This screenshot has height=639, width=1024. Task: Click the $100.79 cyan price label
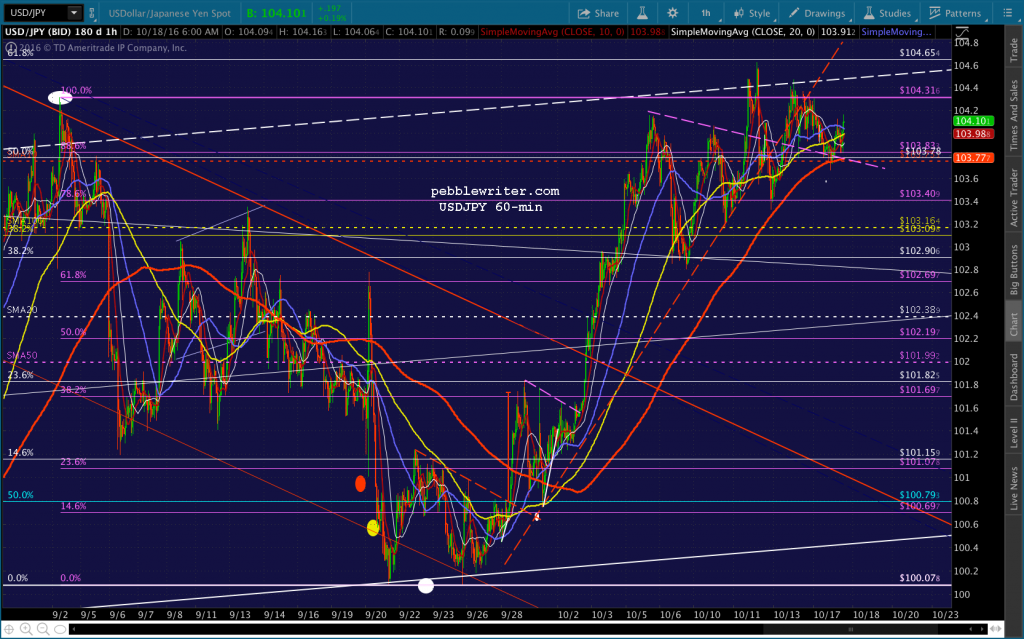(x=920, y=495)
